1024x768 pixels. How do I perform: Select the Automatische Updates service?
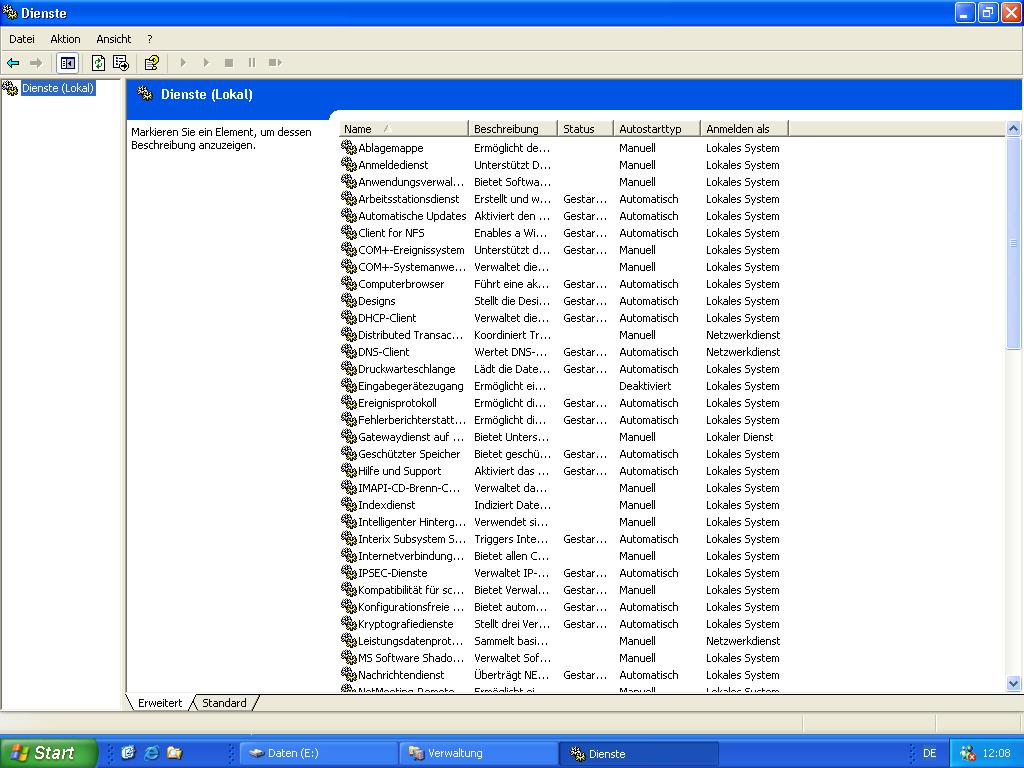click(412, 216)
